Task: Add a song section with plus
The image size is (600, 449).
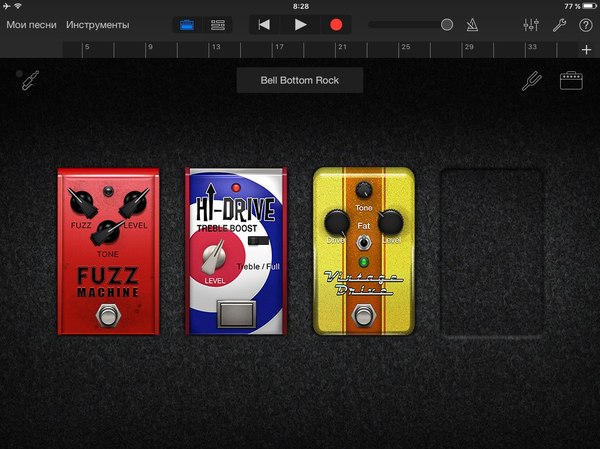Action: point(586,49)
